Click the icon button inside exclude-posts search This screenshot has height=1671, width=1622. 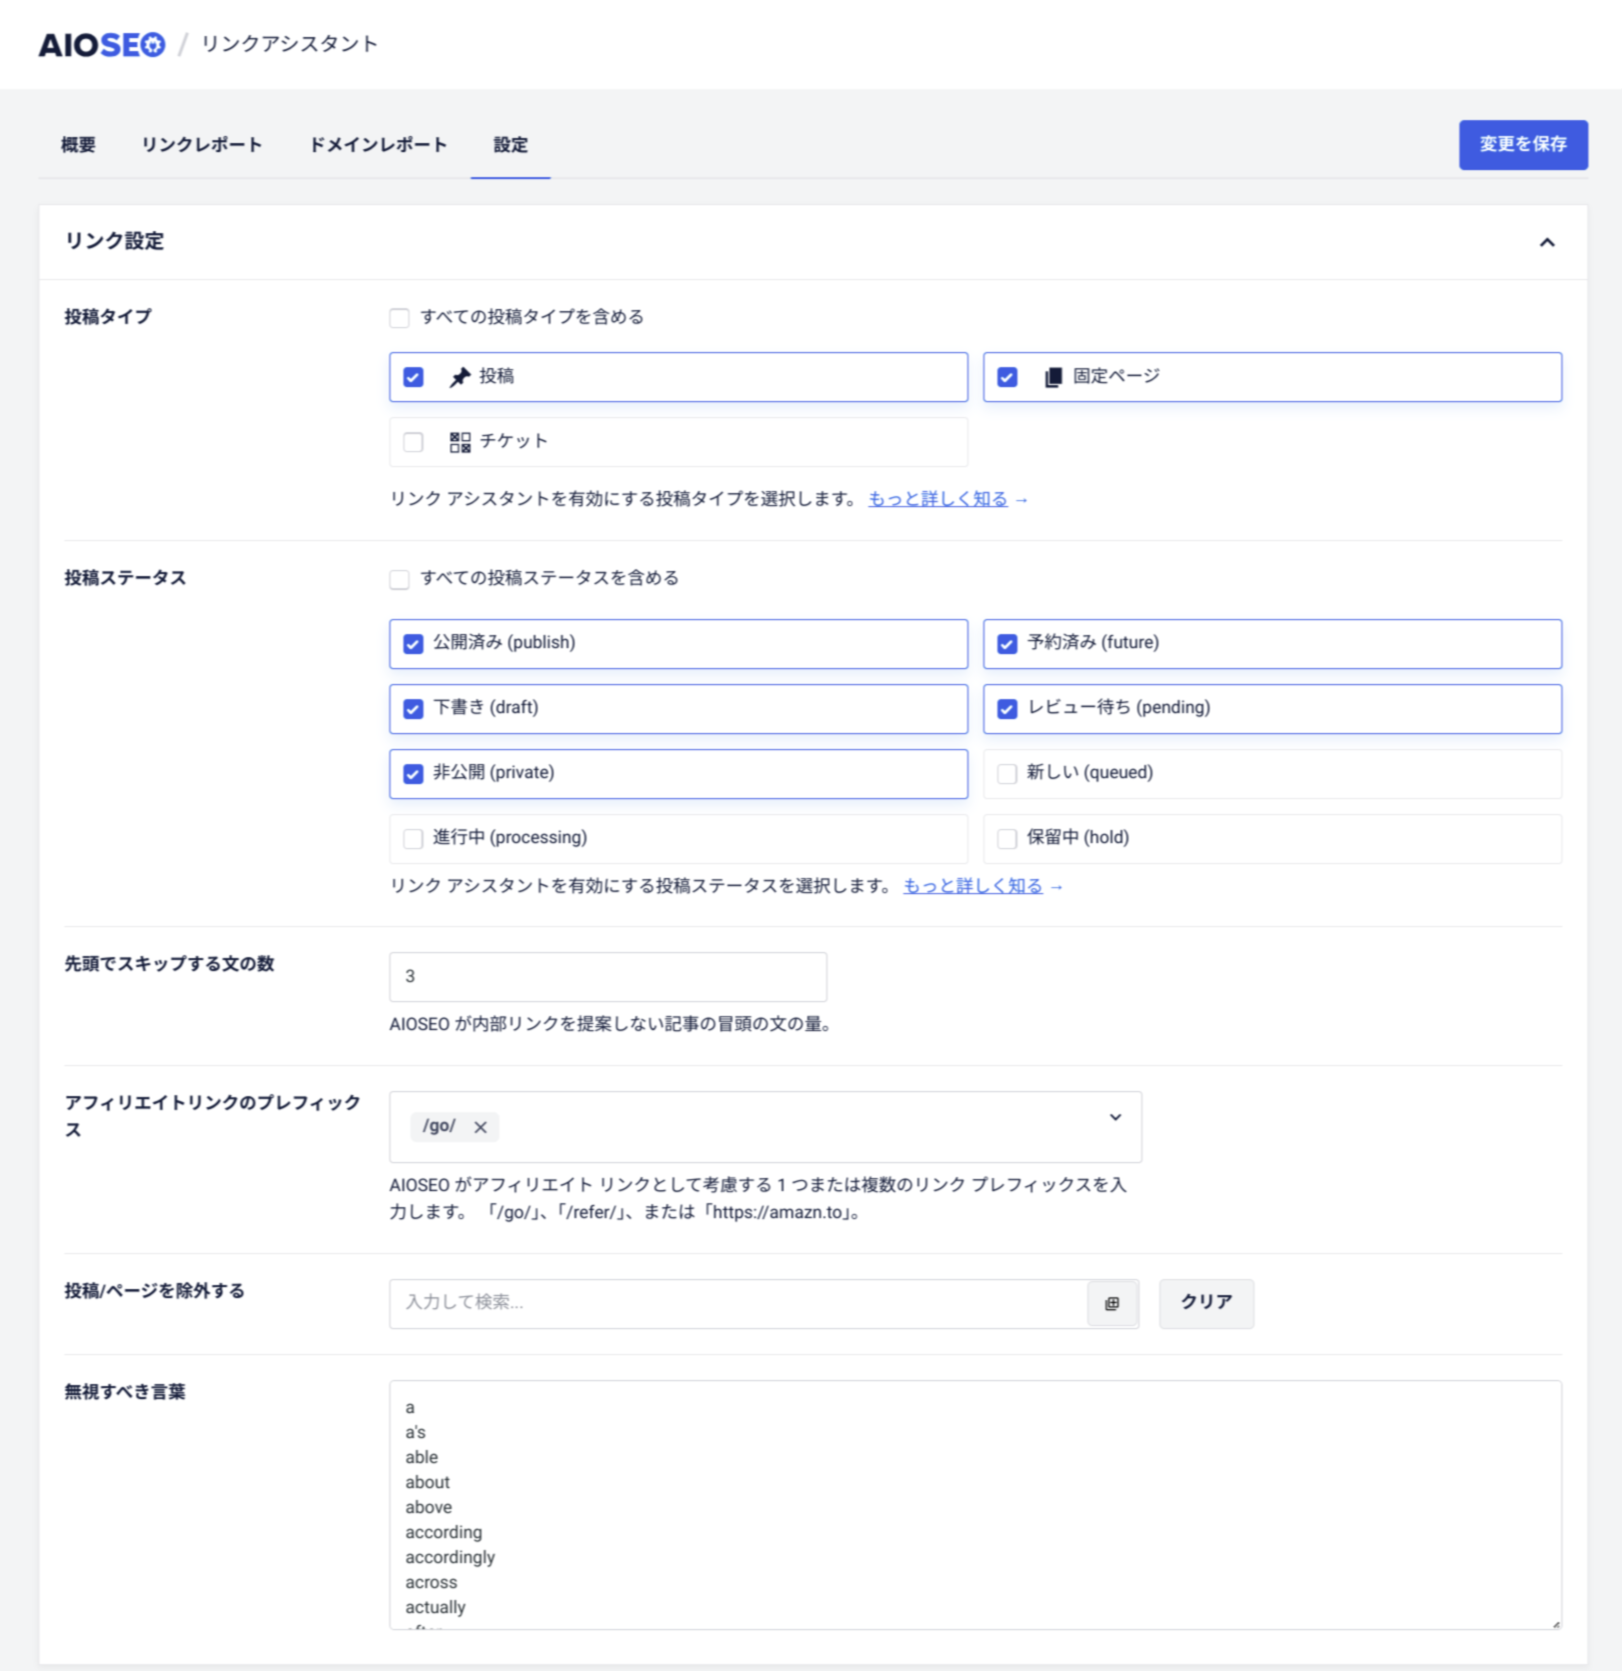pyautogui.click(x=1112, y=1303)
